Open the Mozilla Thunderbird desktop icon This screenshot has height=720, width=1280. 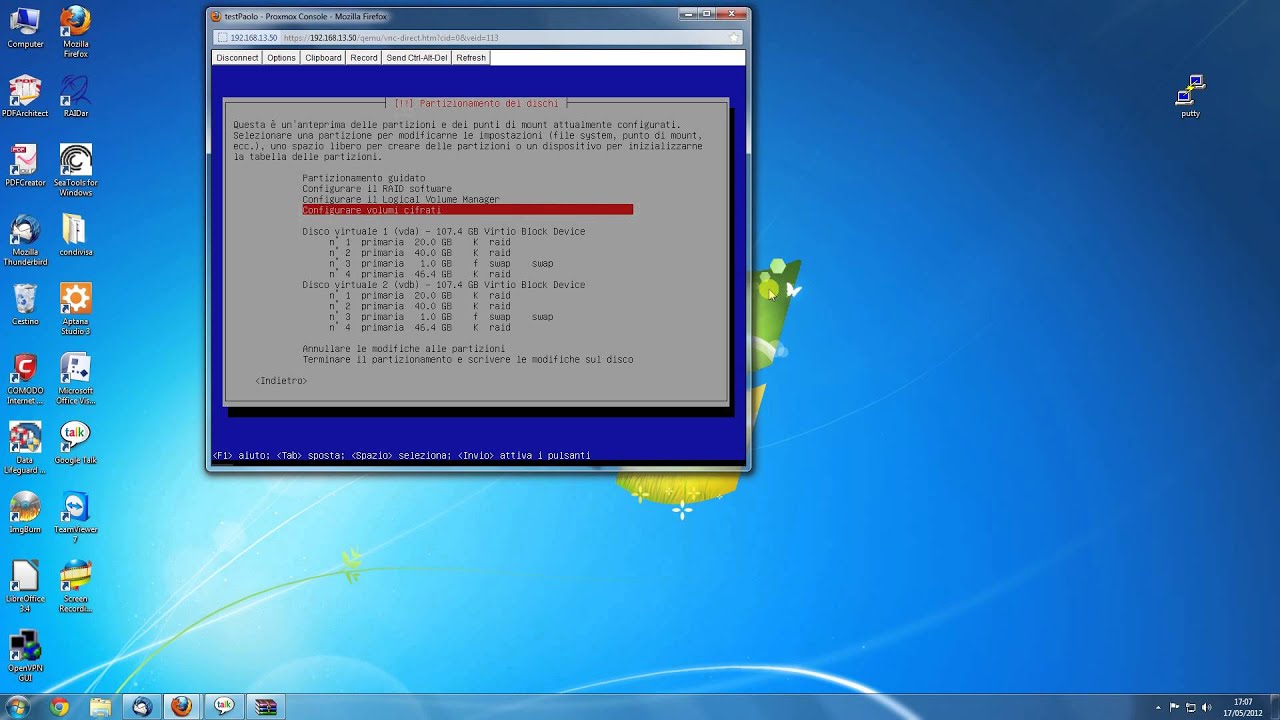(25, 240)
